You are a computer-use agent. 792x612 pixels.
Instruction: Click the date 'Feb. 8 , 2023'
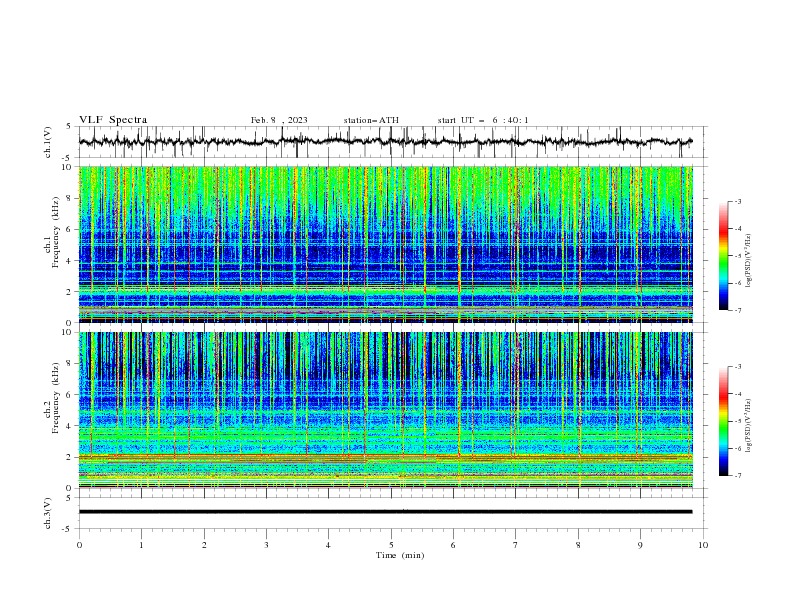tap(279, 120)
